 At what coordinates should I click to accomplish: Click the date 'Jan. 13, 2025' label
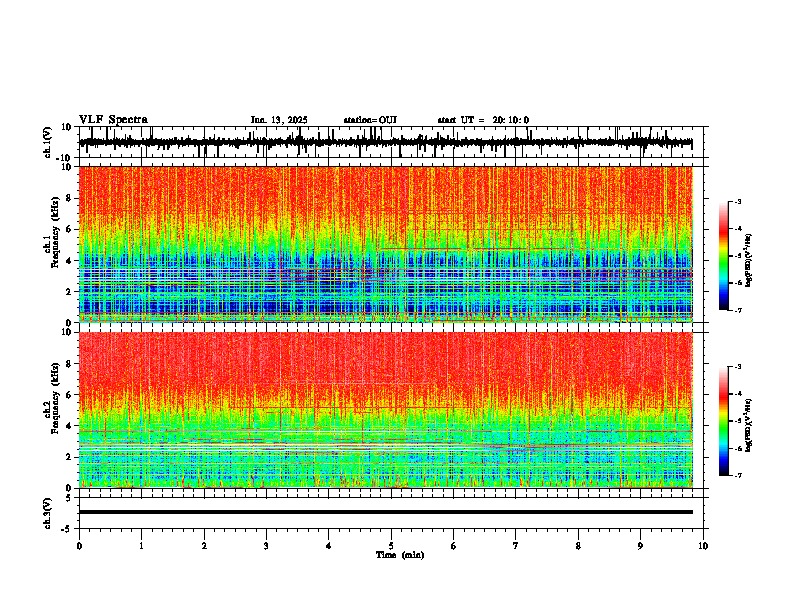[279, 120]
